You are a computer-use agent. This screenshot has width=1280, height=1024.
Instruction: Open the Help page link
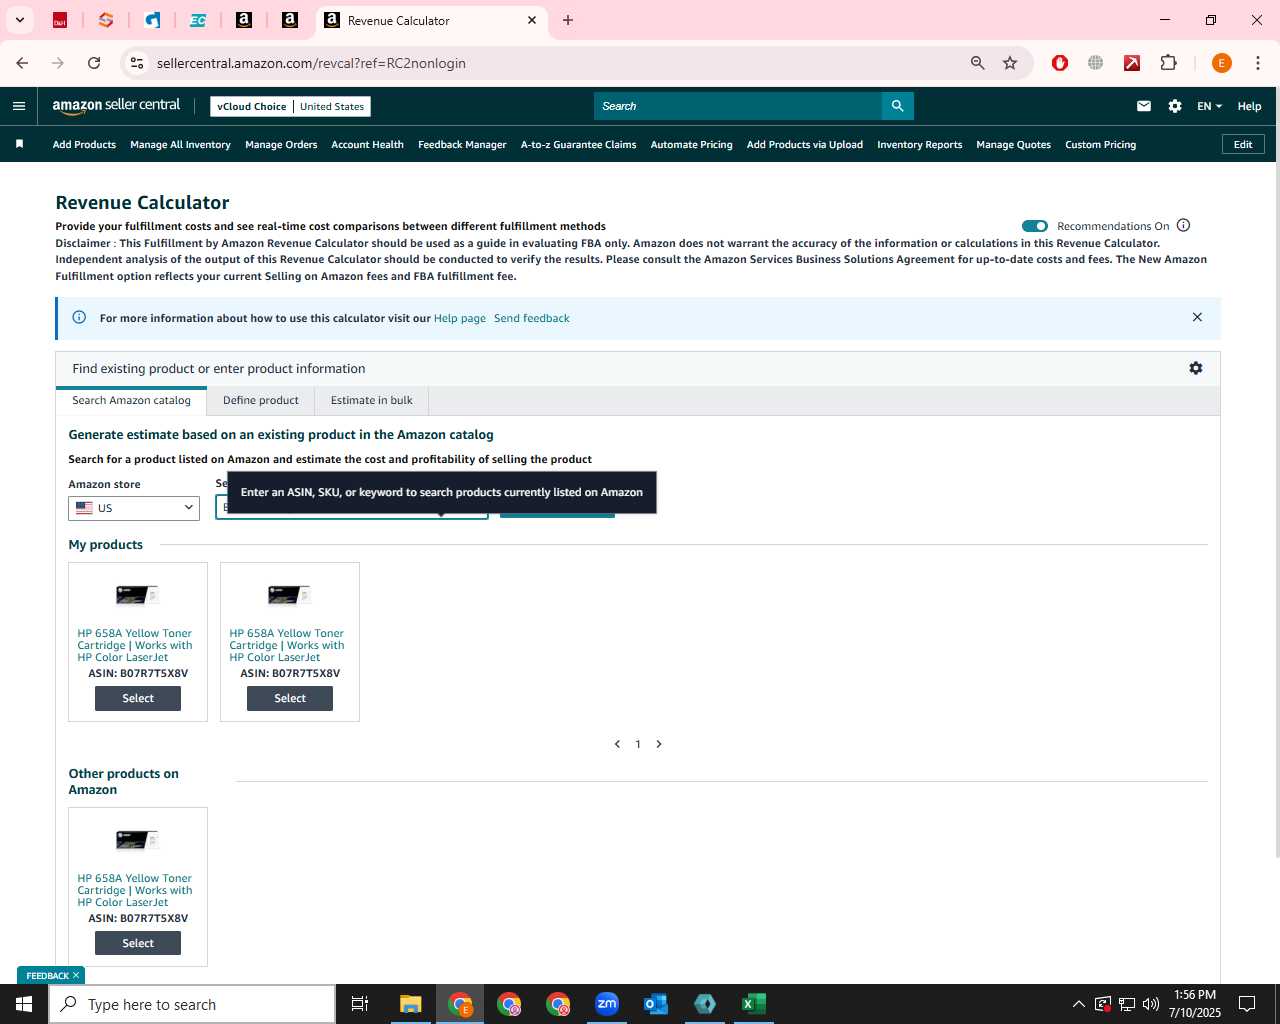pyautogui.click(x=459, y=318)
